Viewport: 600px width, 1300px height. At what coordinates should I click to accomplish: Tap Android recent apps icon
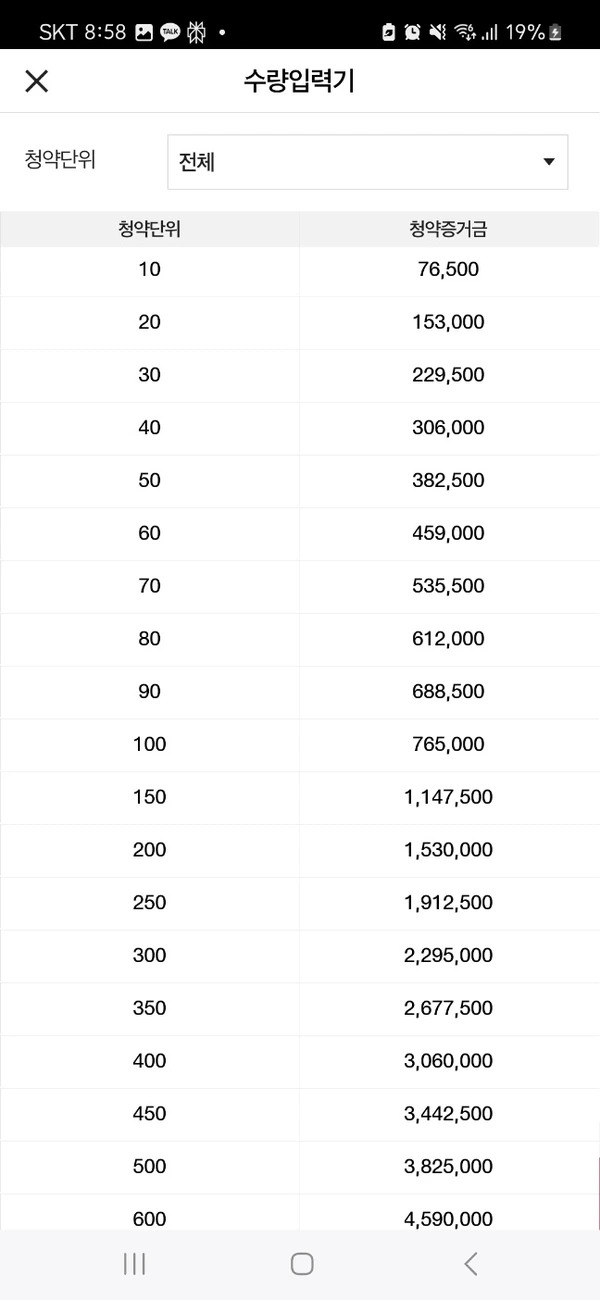(x=134, y=1263)
